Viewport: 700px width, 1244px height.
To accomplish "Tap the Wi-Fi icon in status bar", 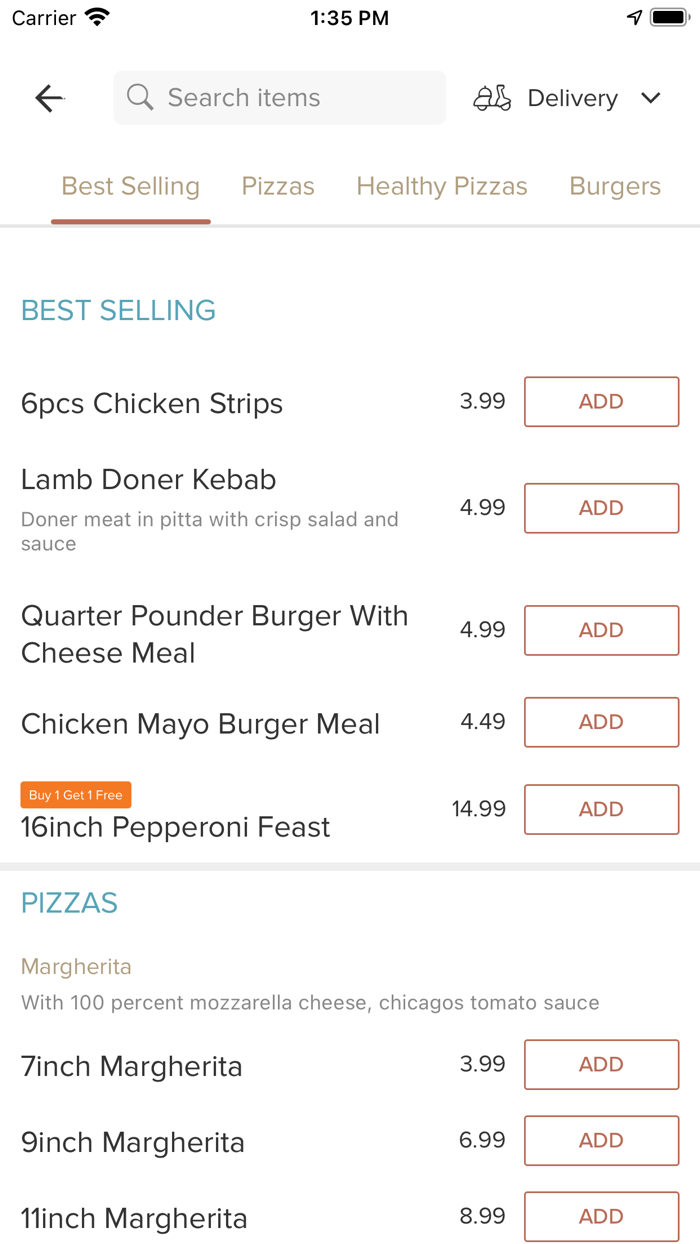I will point(98,17).
